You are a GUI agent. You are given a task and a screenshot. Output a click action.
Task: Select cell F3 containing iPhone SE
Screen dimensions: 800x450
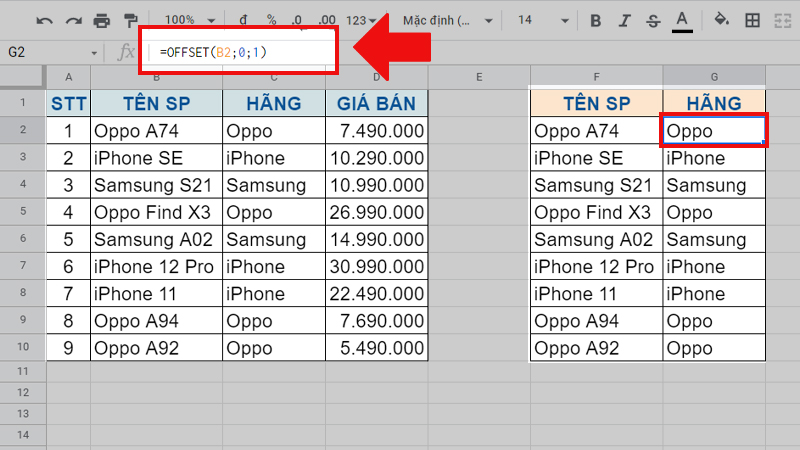pos(596,158)
